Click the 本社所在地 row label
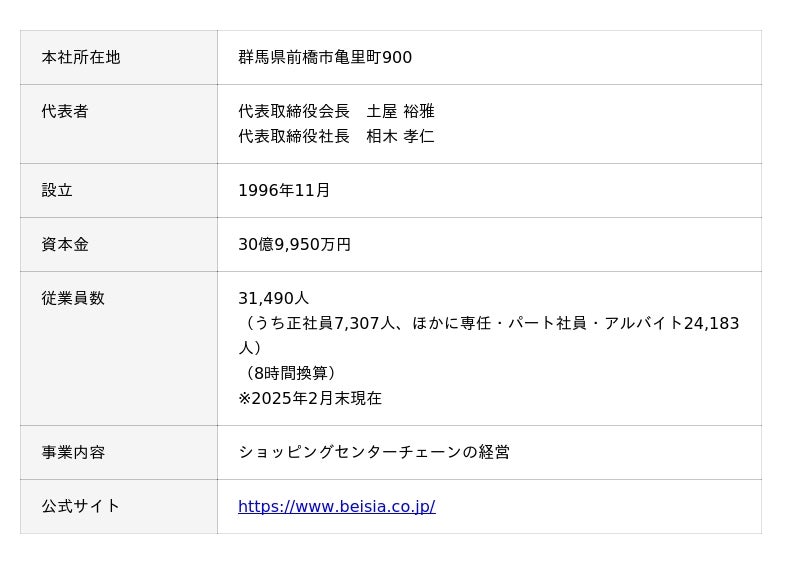 coord(81,57)
